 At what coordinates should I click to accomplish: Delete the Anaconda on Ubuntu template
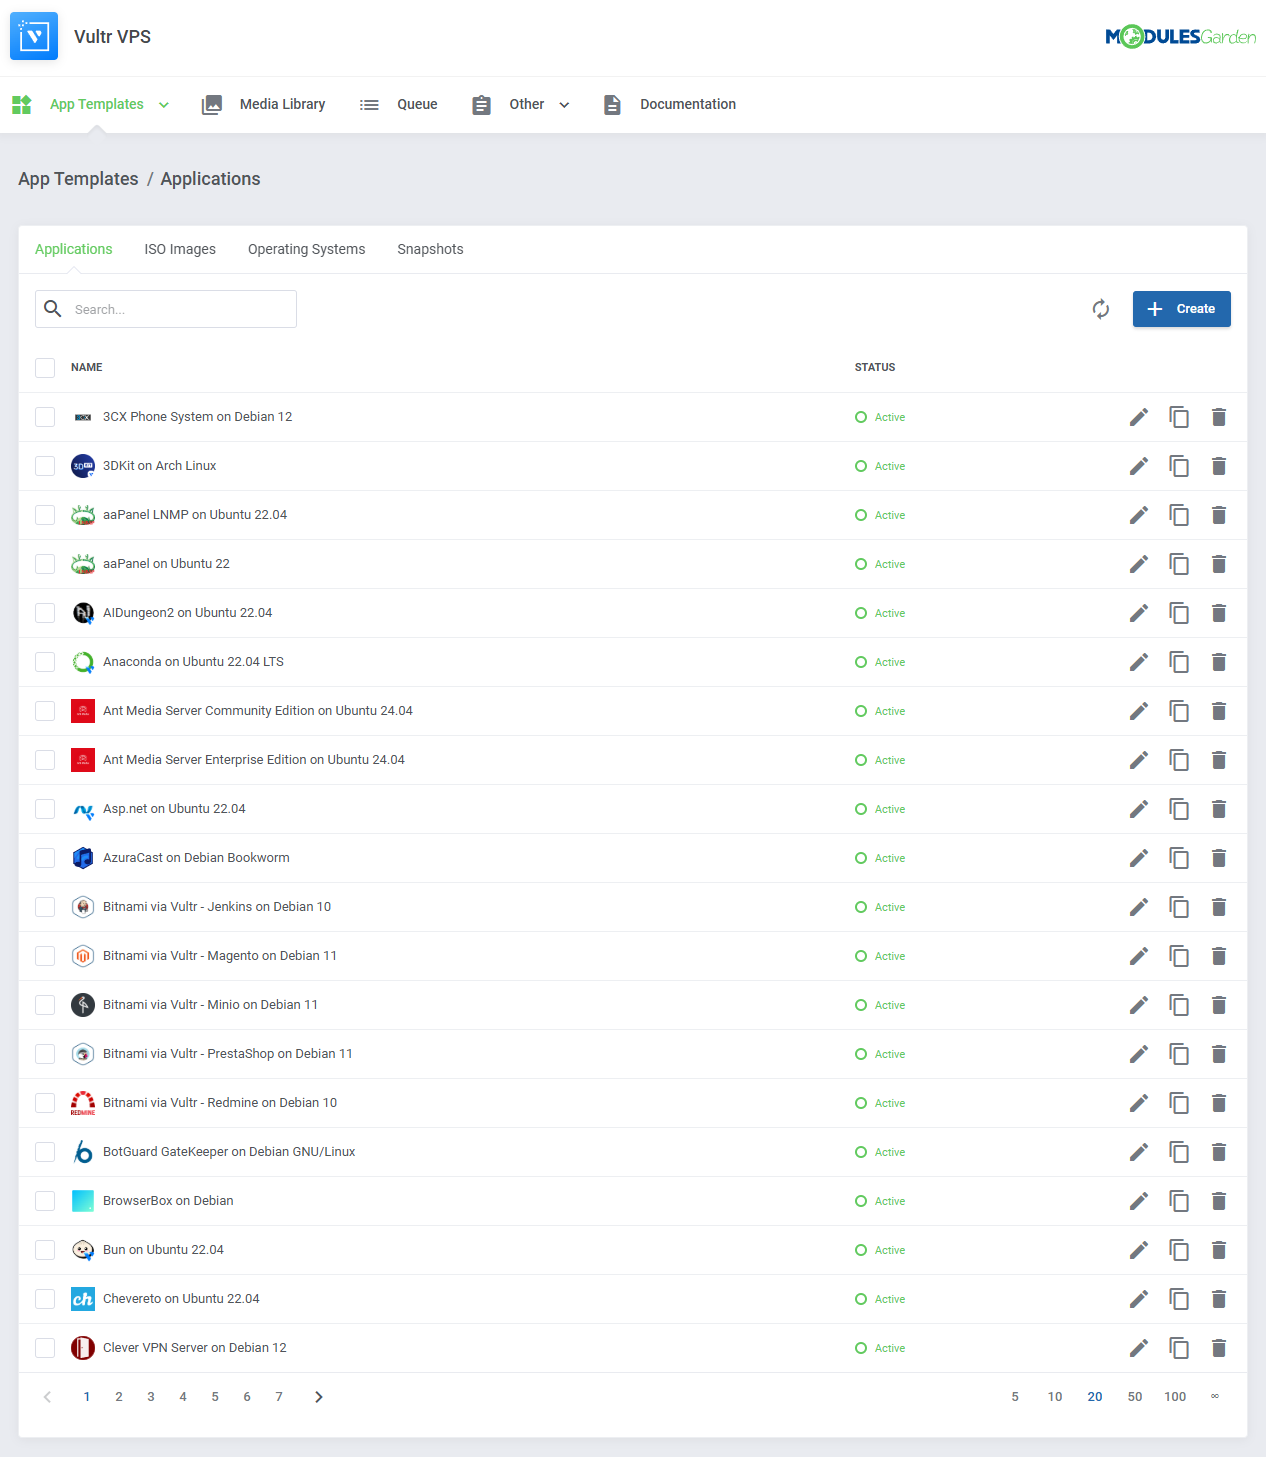click(x=1219, y=662)
